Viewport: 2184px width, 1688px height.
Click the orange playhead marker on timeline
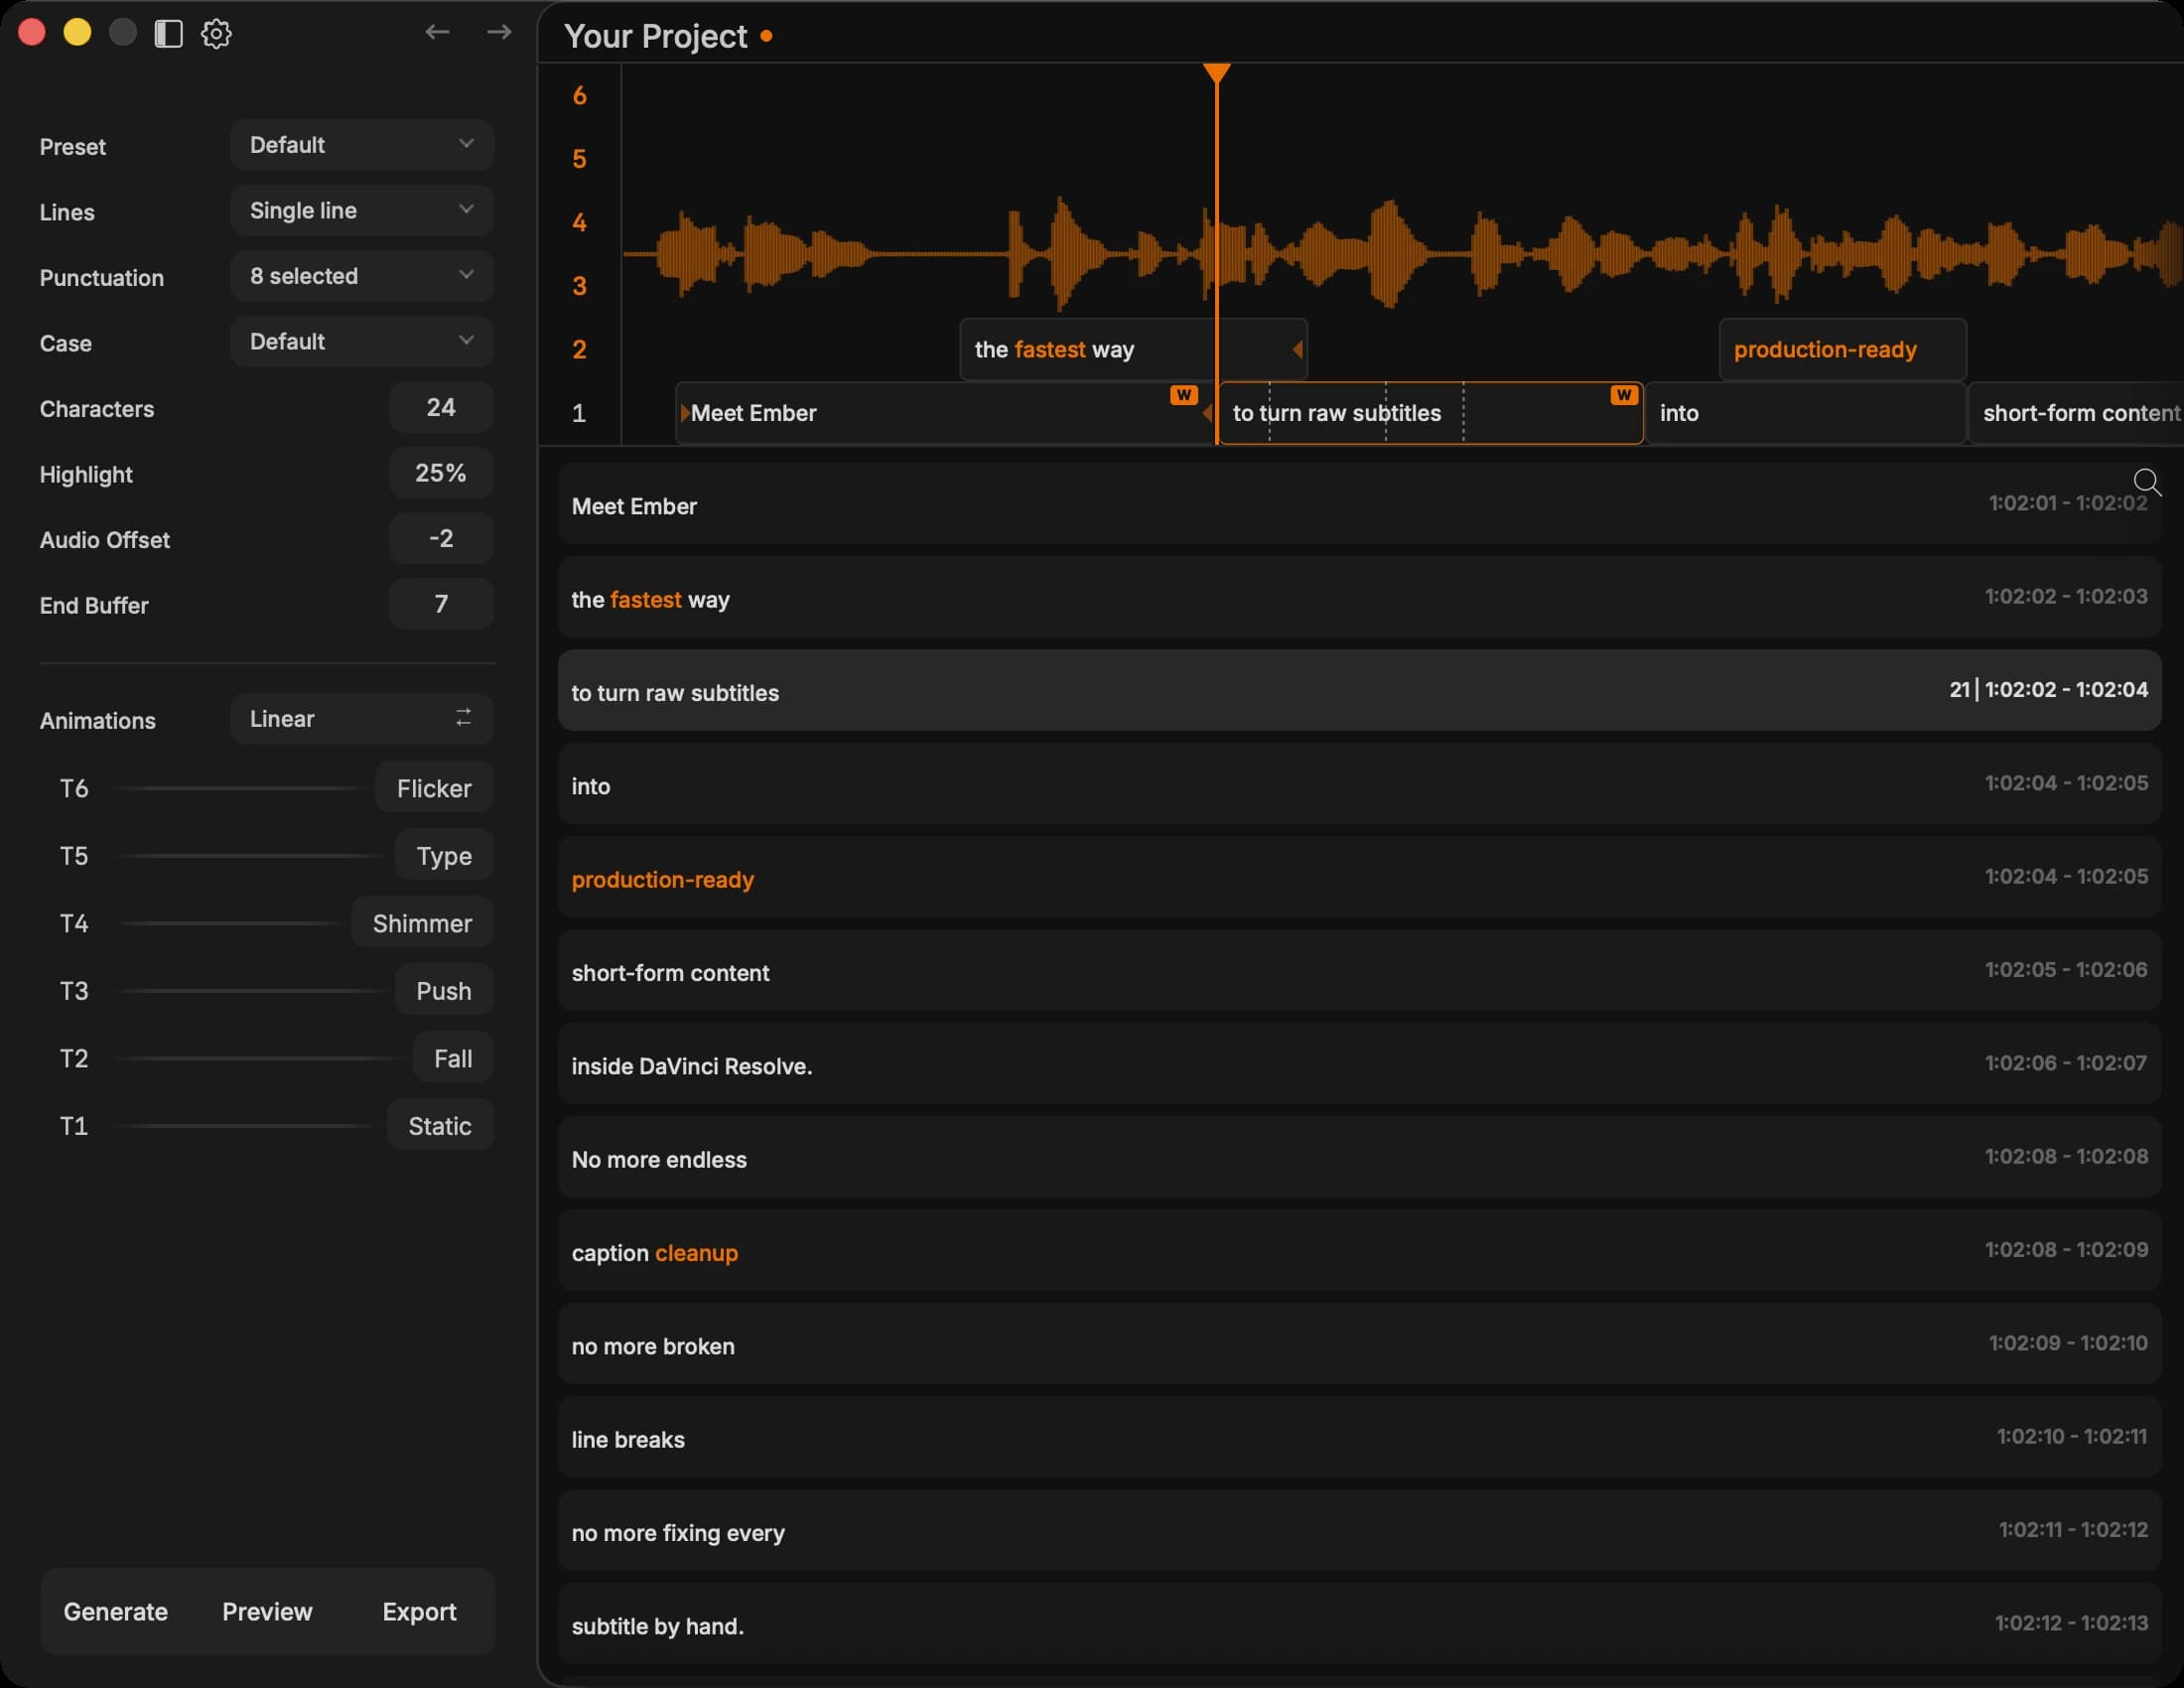click(x=1216, y=73)
